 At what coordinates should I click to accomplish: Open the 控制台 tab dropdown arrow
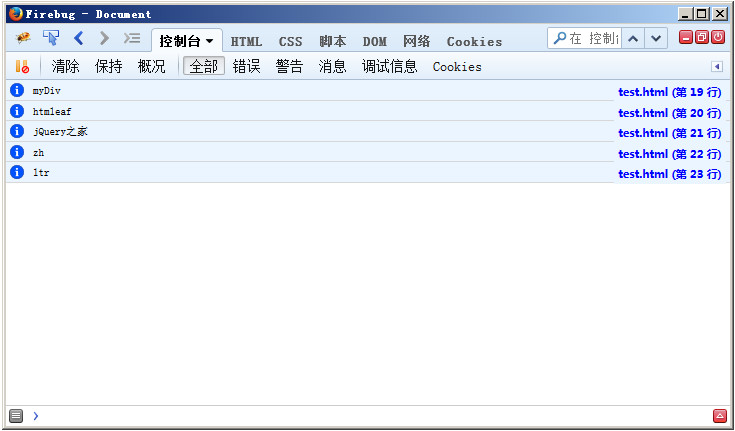point(210,41)
